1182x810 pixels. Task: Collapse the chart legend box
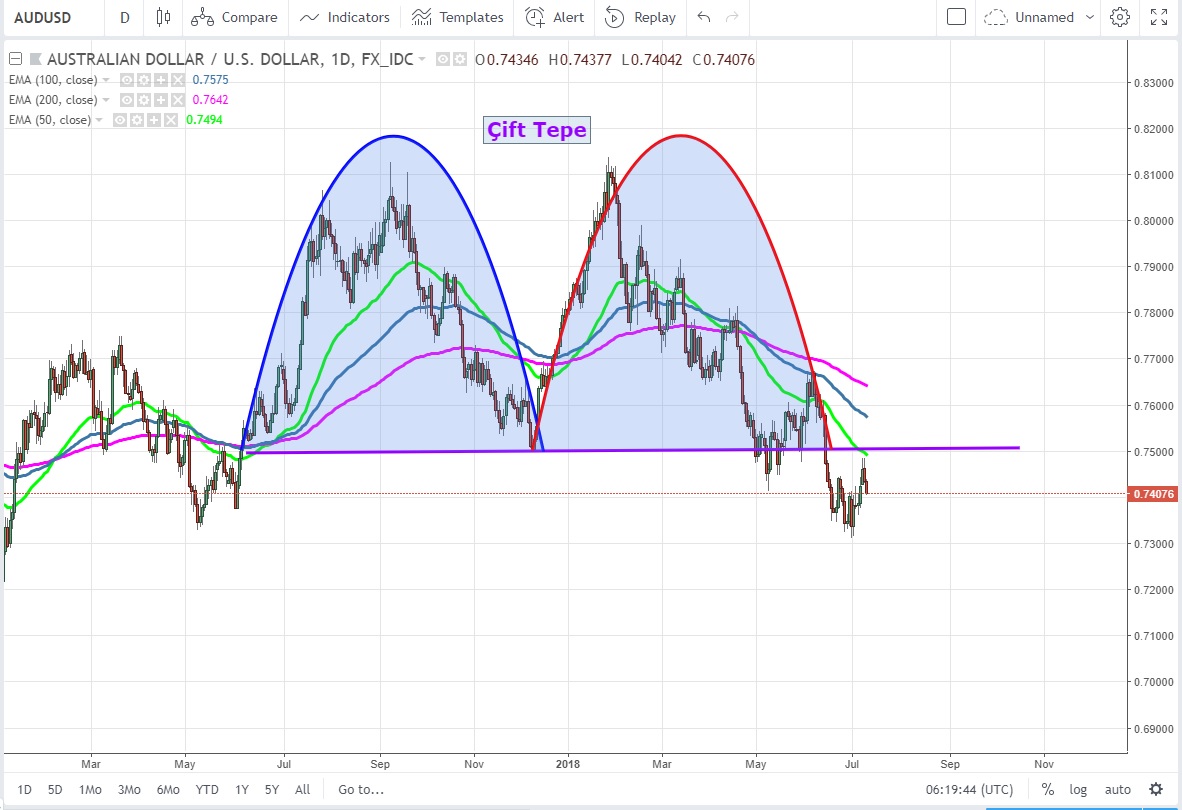point(15,59)
